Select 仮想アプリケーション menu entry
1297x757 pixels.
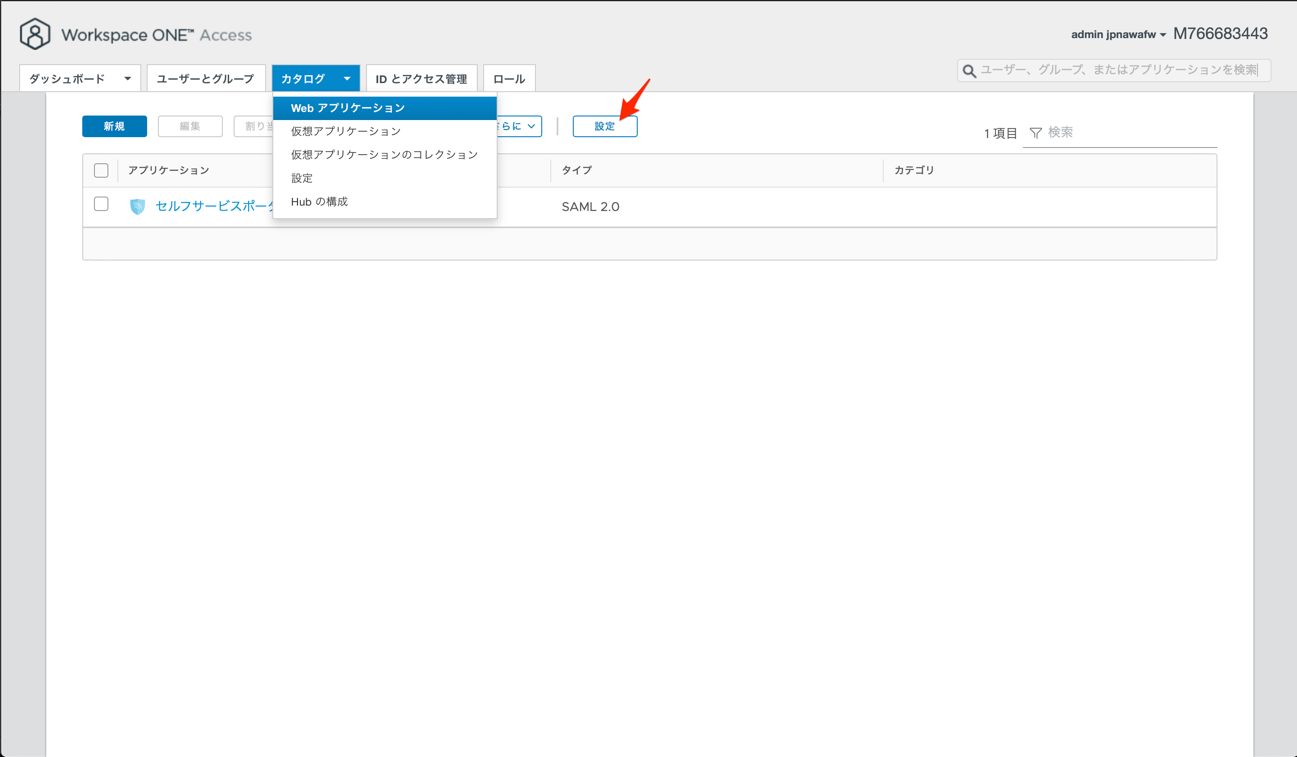[x=385, y=131]
